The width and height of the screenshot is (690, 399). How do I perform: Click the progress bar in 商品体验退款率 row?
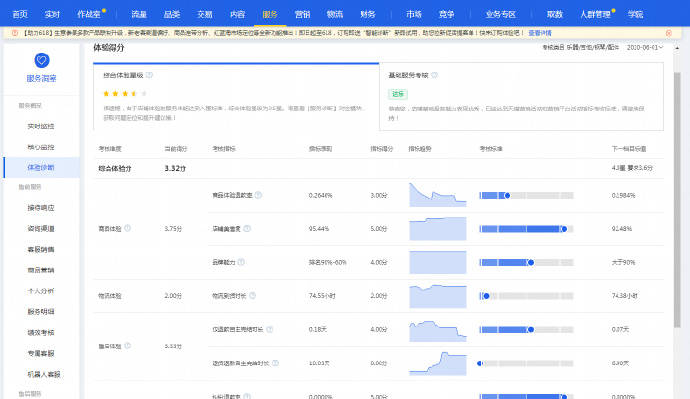pos(526,195)
